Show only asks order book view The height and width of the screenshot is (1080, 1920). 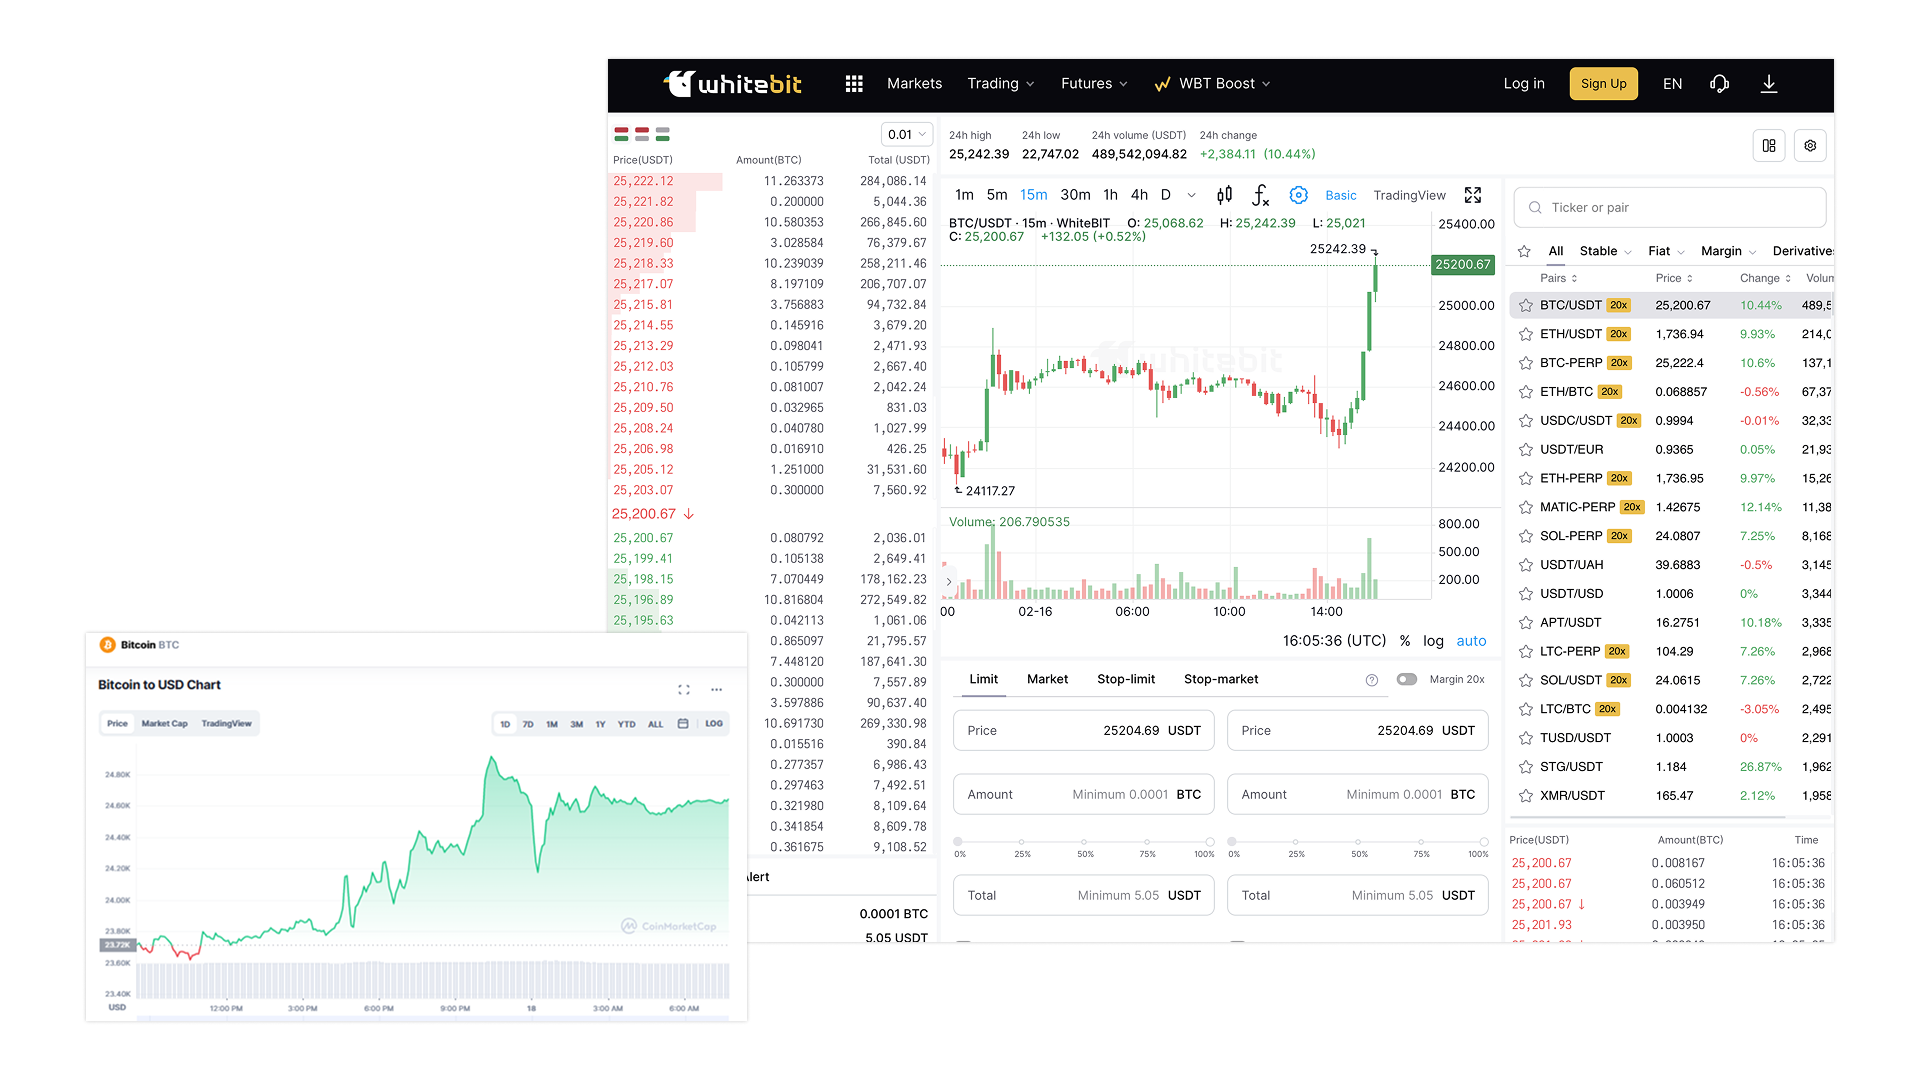[x=642, y=134]
